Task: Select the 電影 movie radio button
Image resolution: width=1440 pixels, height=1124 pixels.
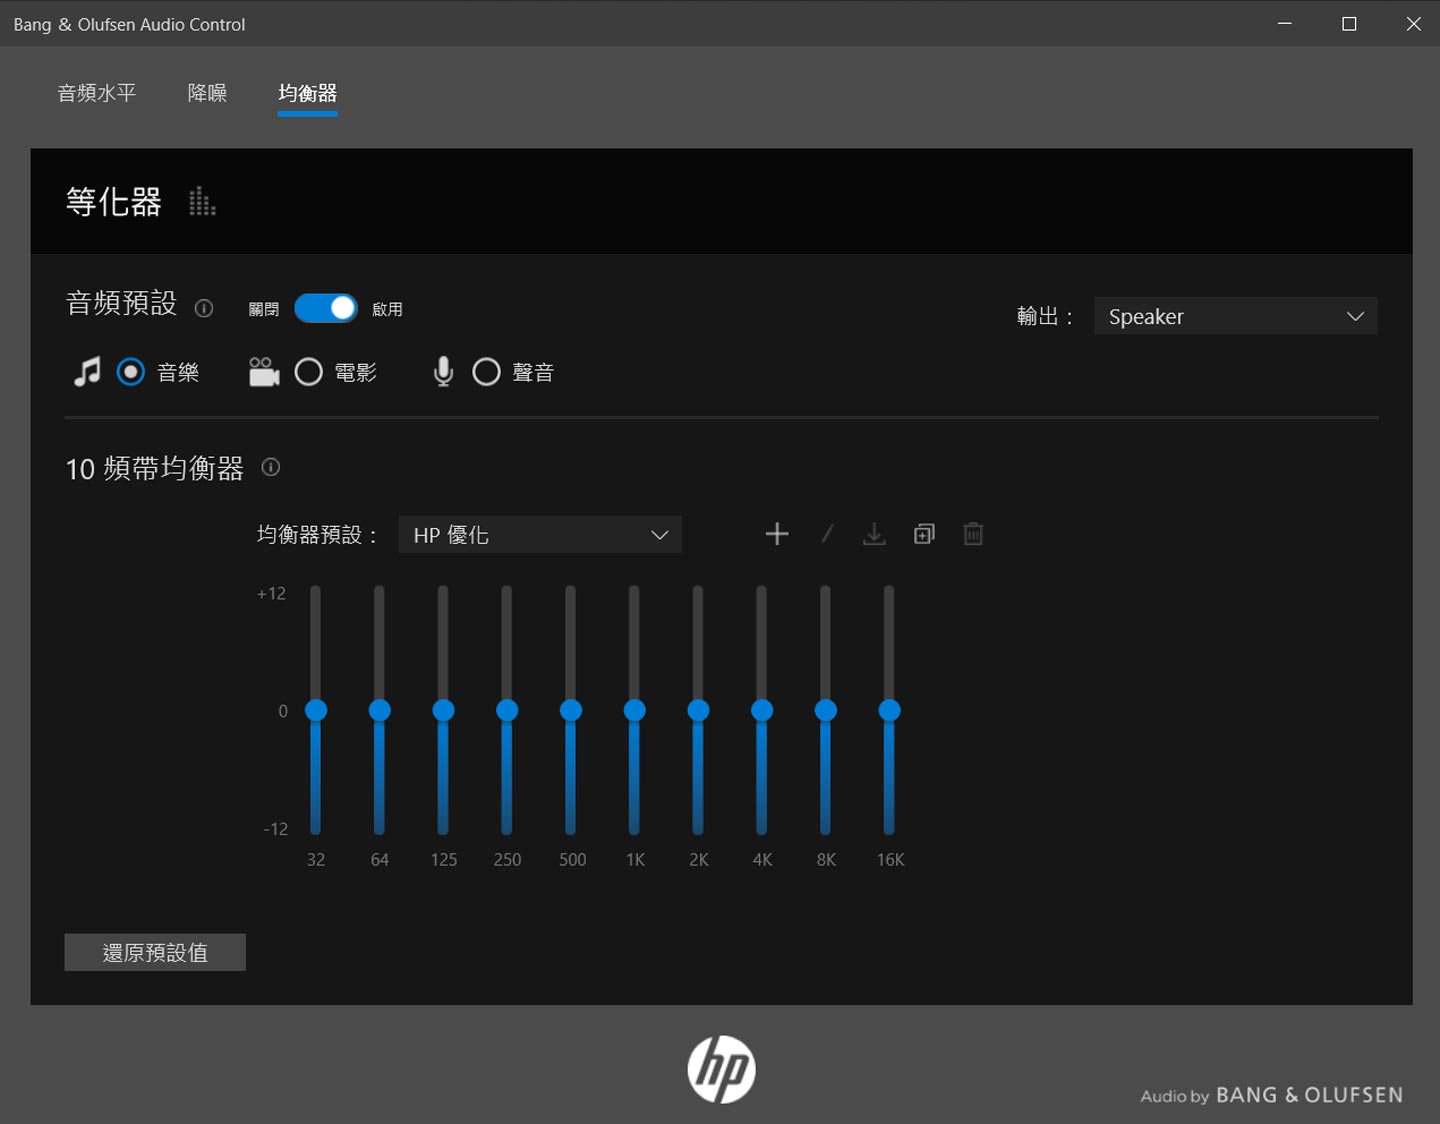Action: click(309, 372)
